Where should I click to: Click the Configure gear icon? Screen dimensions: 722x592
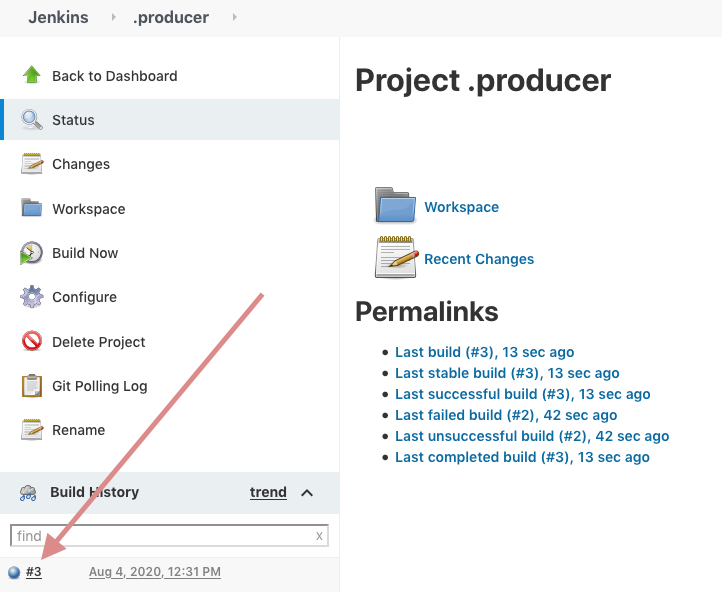tap(31, 296)
